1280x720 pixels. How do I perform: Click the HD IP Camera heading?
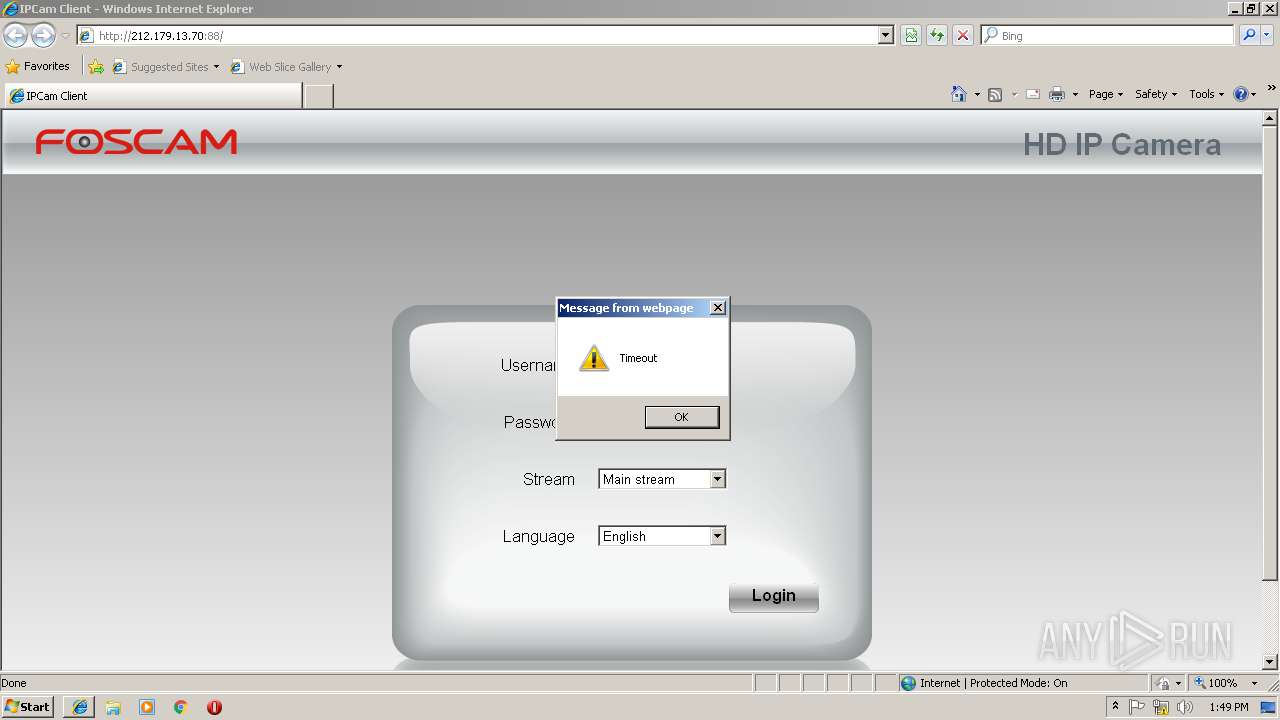tap(1122, 145)
